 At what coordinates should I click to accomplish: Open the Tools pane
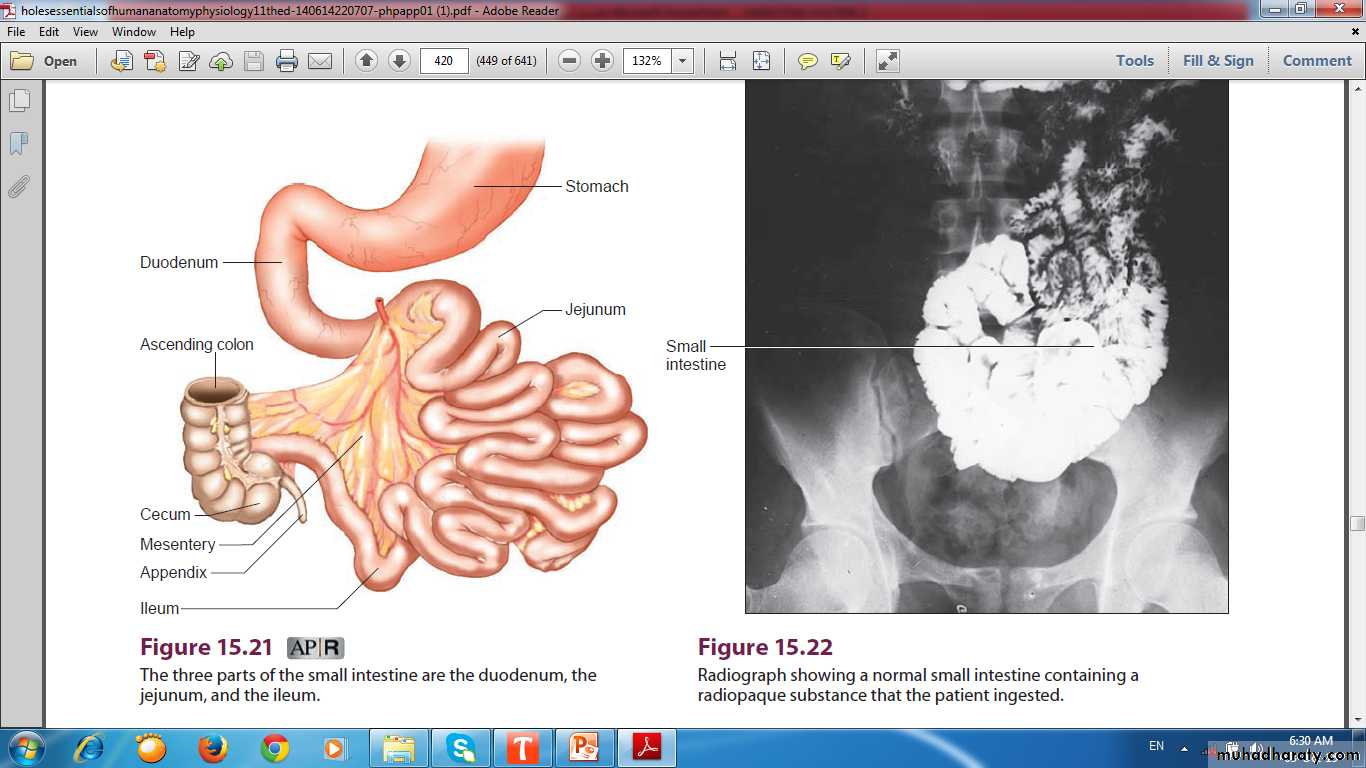click(1135, 61)
